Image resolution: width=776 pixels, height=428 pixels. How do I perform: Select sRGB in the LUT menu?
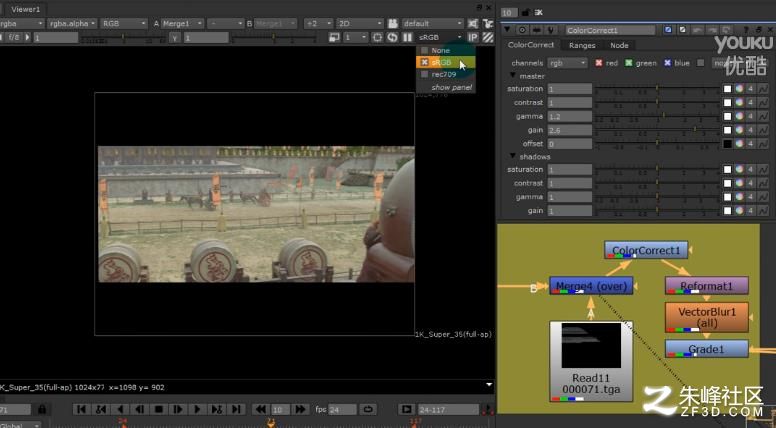click(x=445, y=62)
